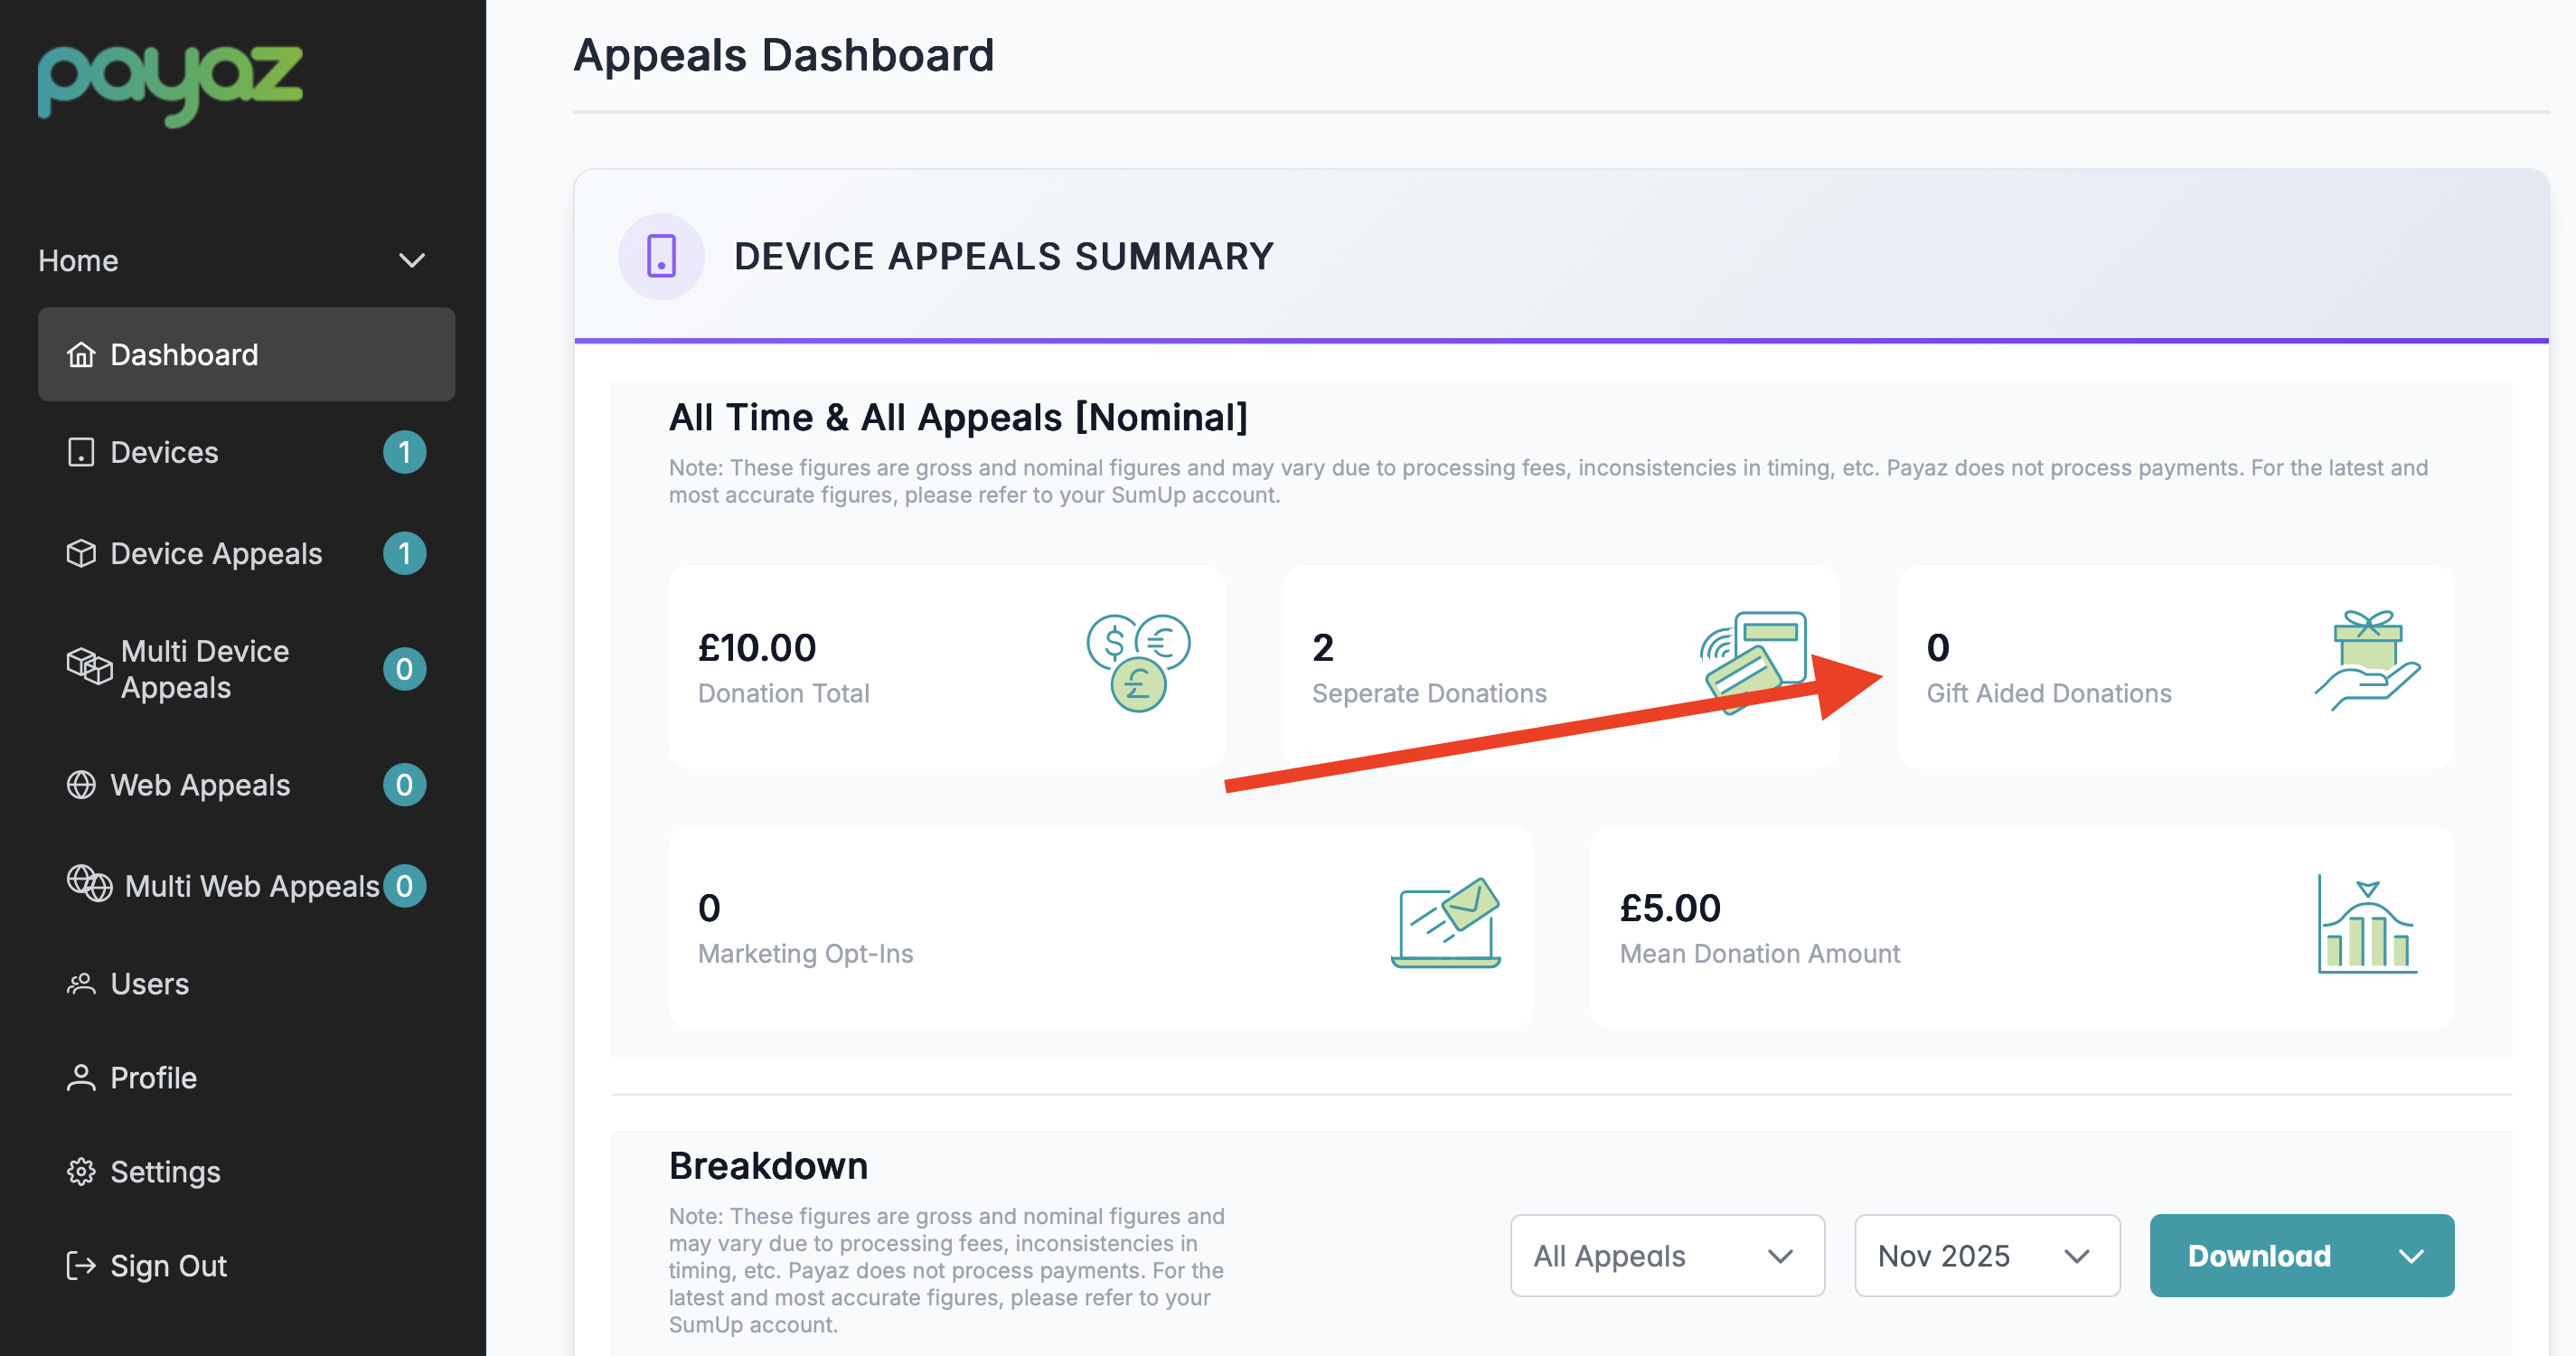2576x1356 pixels.
Task: Collapse the Home menu chevron
Action: [412, 261]
